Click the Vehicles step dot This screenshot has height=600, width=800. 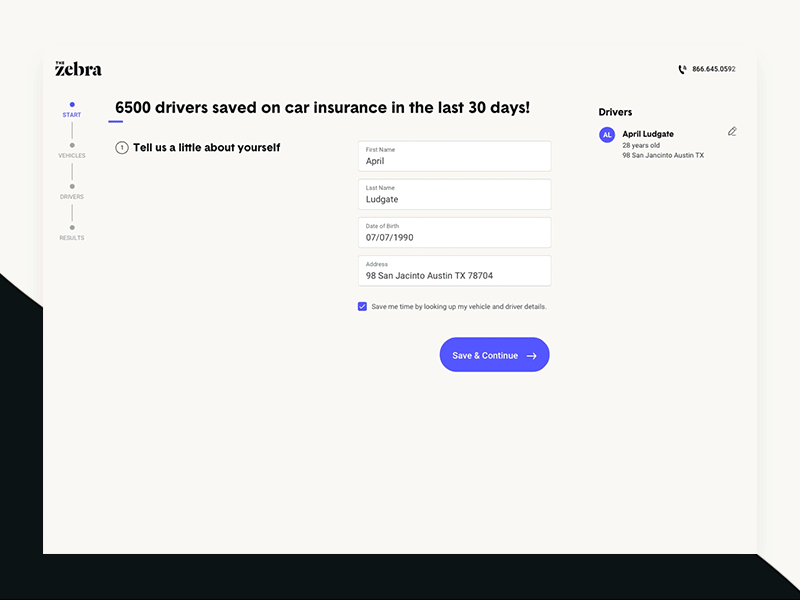tap(72, 145)
